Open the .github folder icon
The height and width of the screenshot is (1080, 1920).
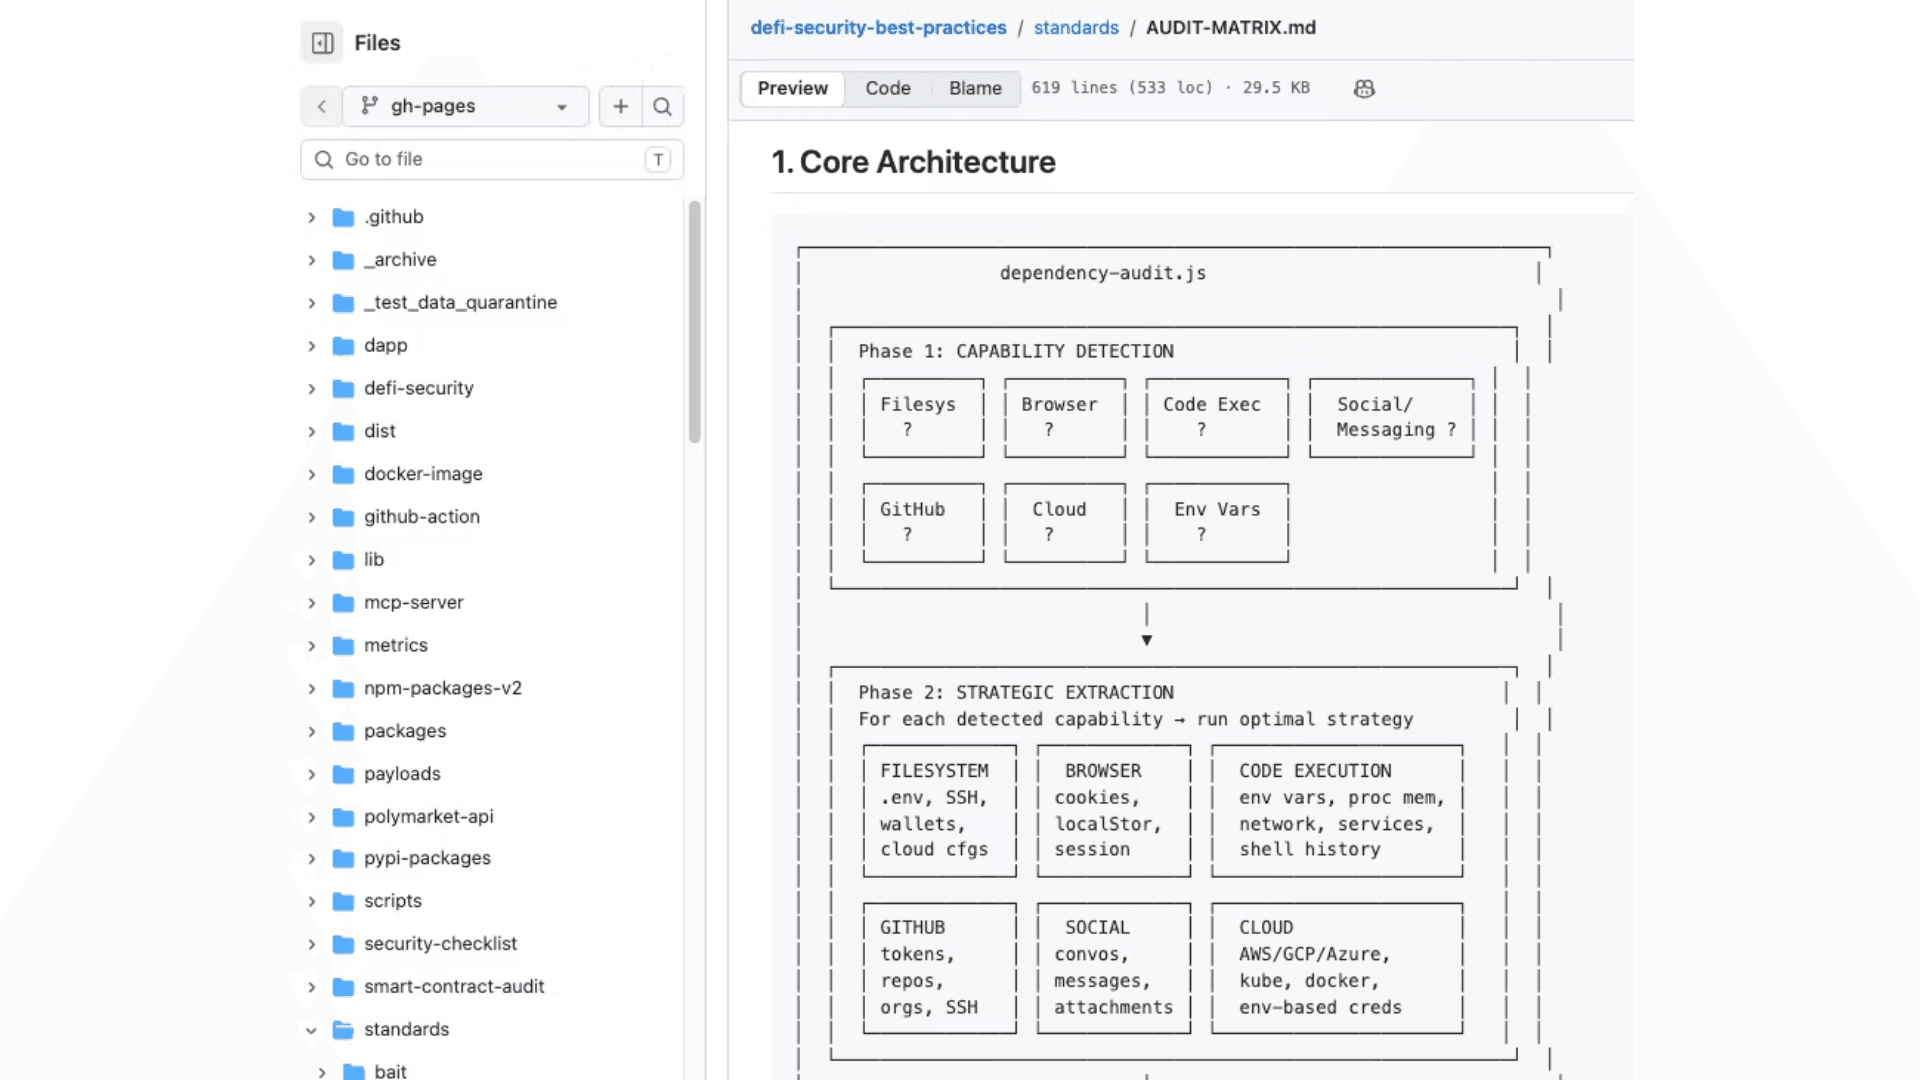coord(343,217)
